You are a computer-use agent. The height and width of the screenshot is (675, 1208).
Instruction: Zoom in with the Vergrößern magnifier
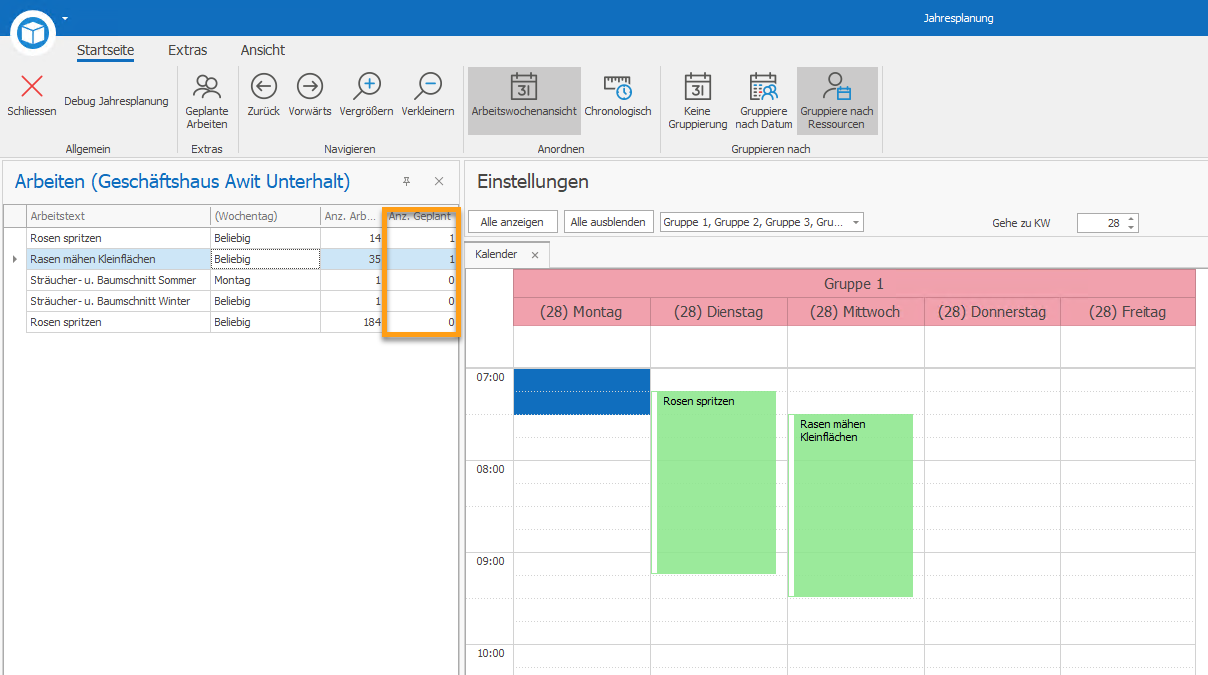coord(367,86)
